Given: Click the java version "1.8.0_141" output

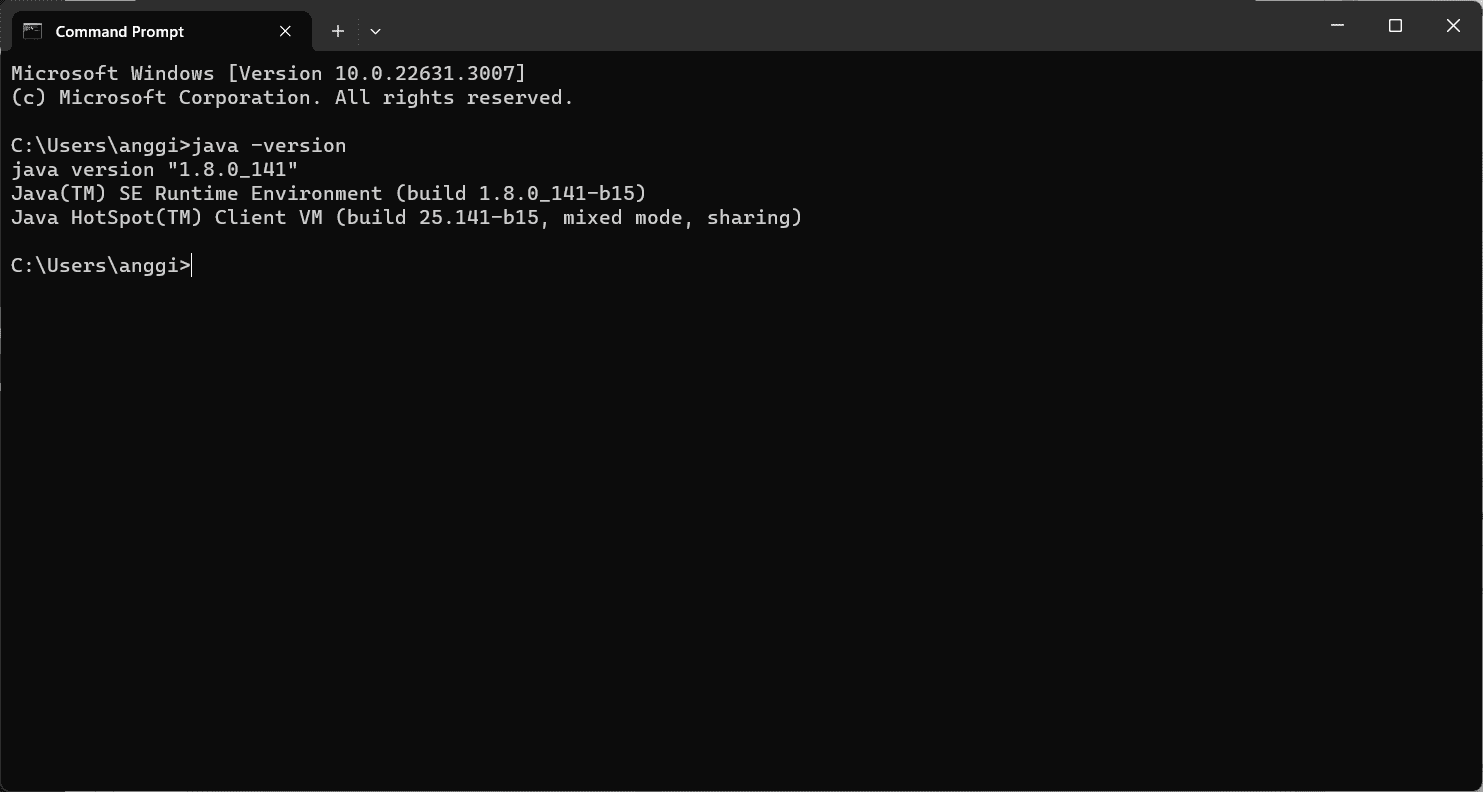Looking at the screenshot, I should 155,170.
